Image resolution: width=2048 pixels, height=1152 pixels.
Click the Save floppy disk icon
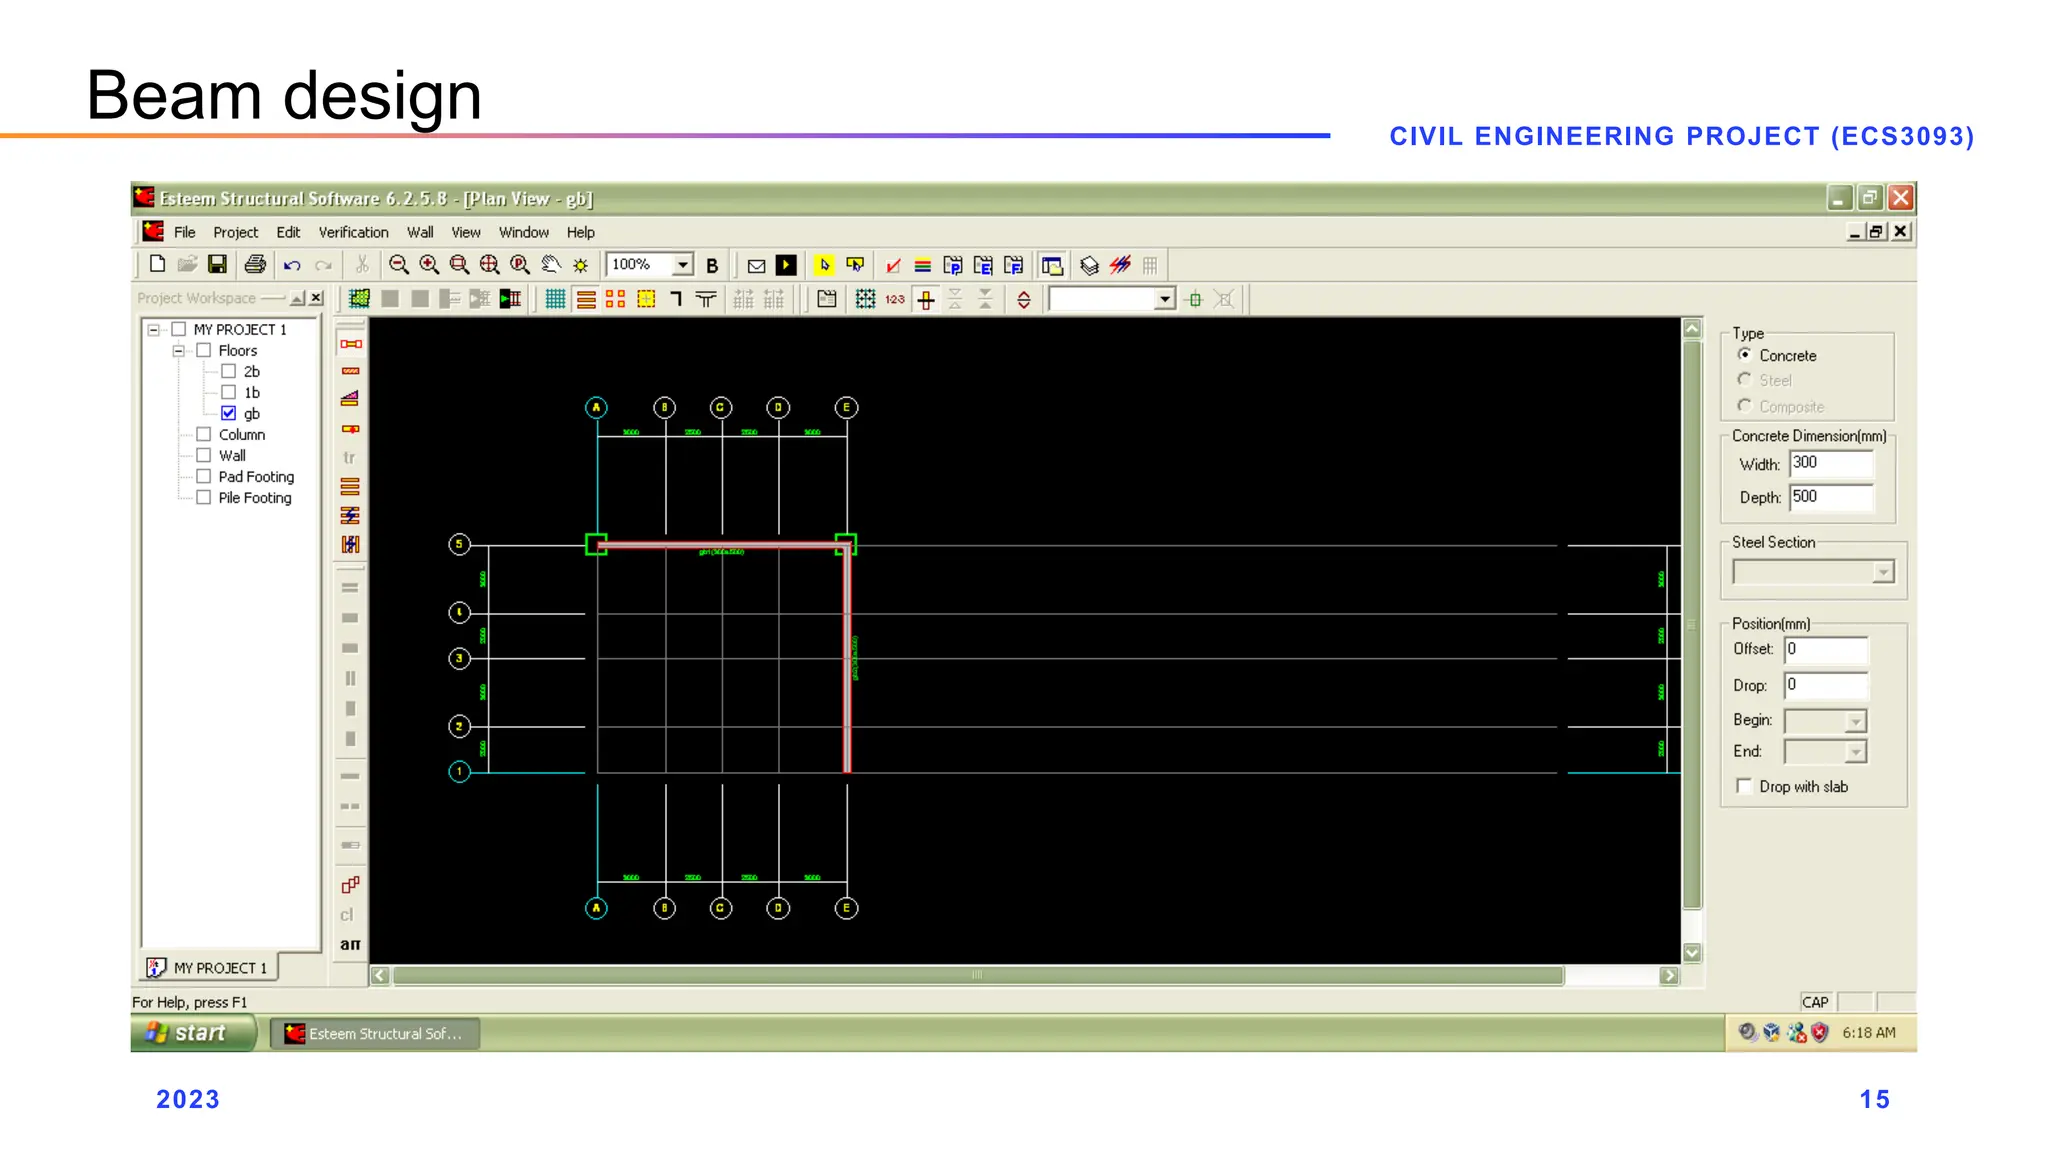coord(217,265)
